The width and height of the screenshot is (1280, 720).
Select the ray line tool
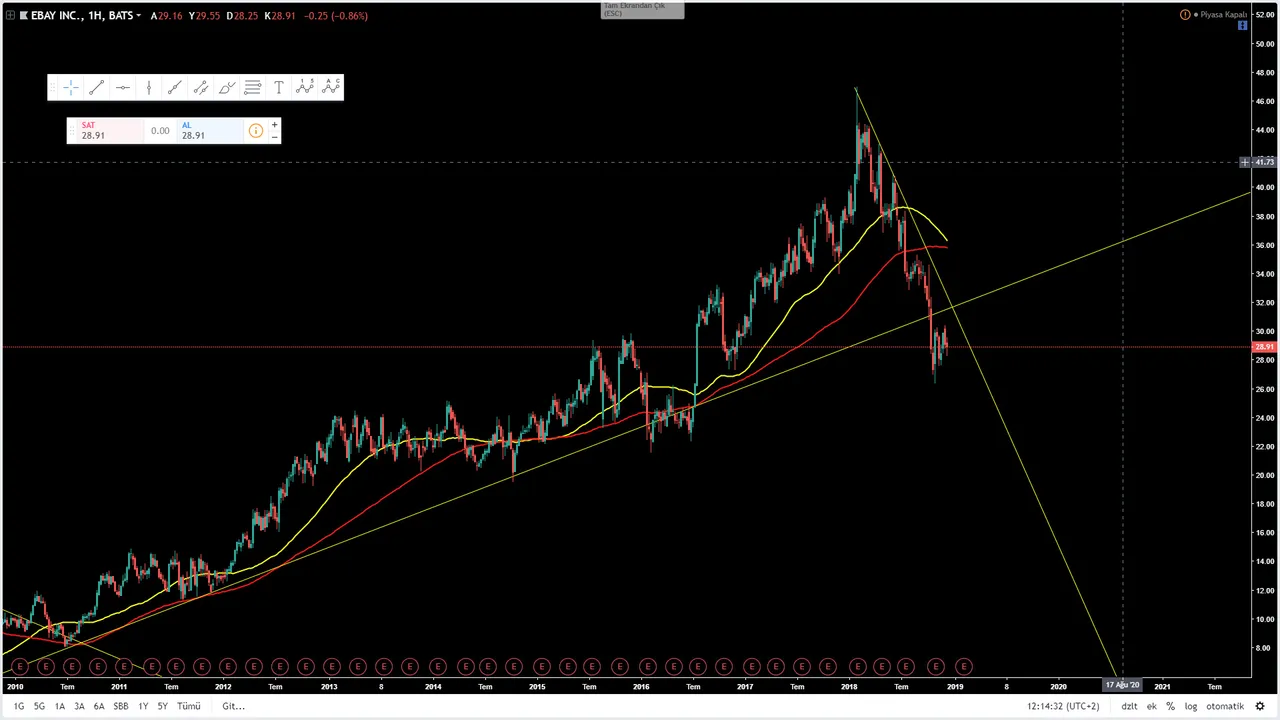pyautogui.click(x=175, y=88)
